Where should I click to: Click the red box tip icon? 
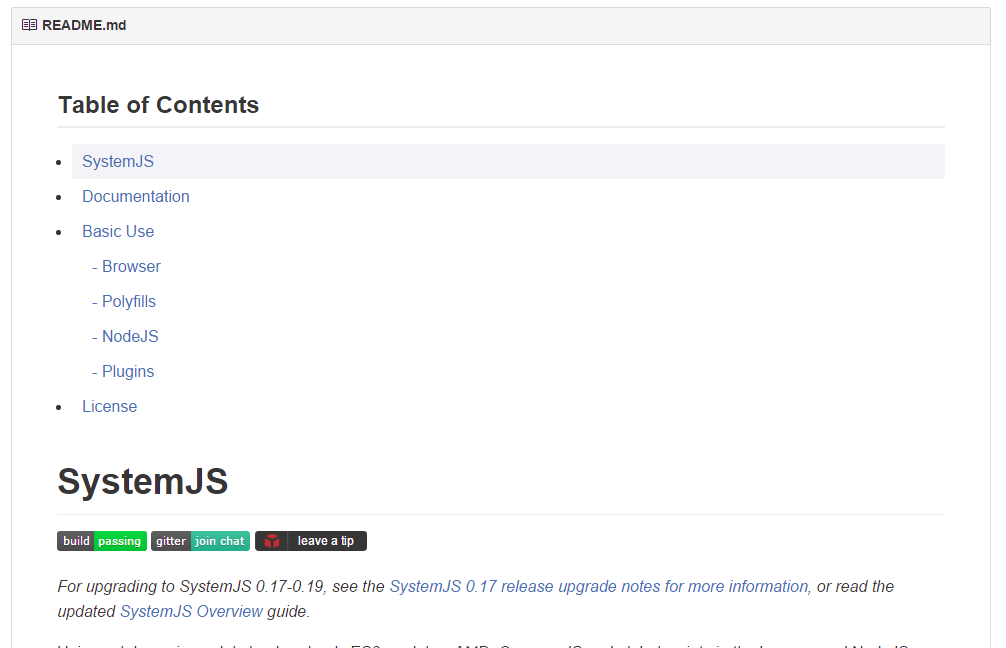pos(272,541)
